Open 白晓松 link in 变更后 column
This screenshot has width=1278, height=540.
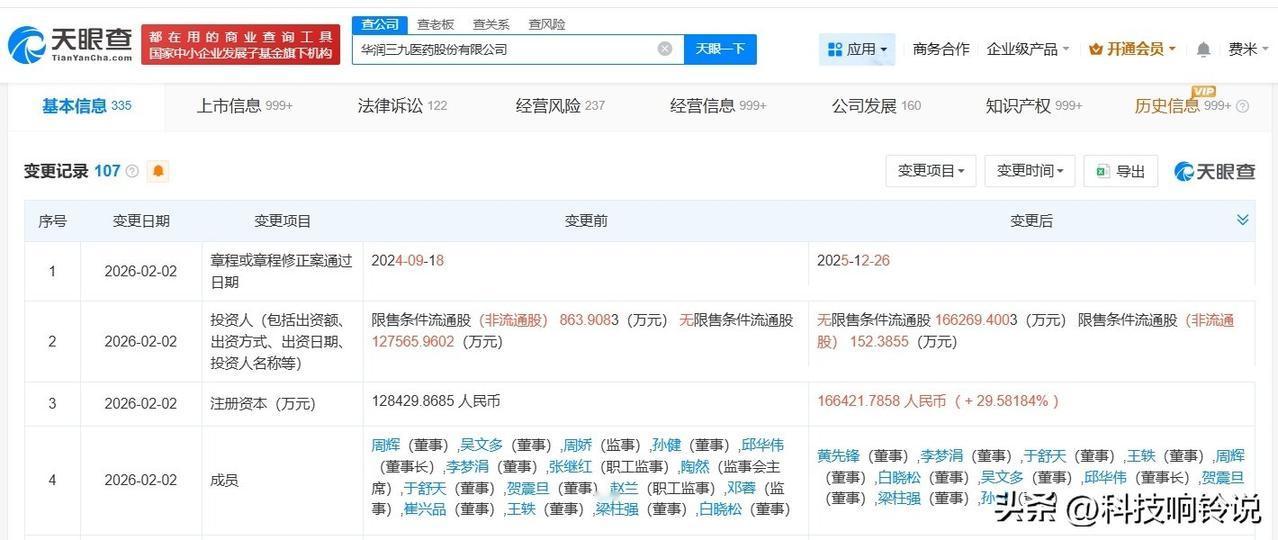coord(899,478)
